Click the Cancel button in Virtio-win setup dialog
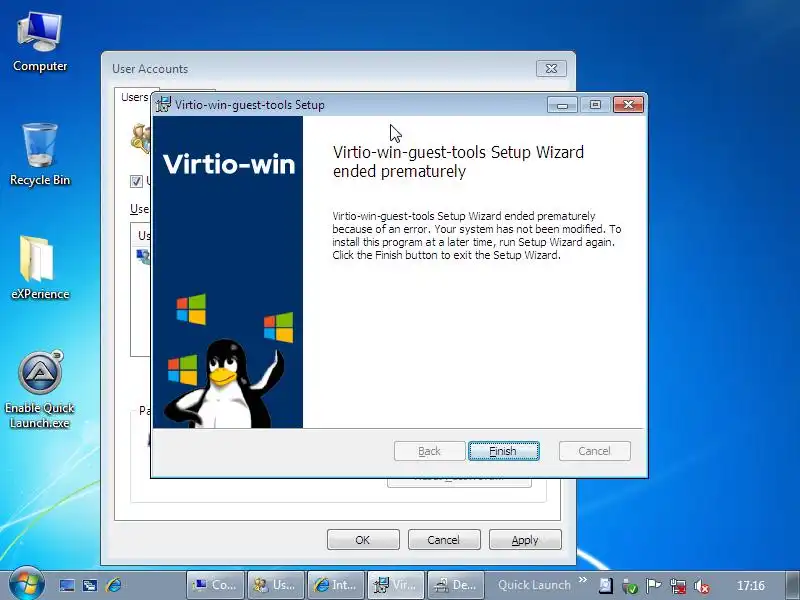This screenshot has height=600, width=800. pyautogui.click(x=594, y=451)
